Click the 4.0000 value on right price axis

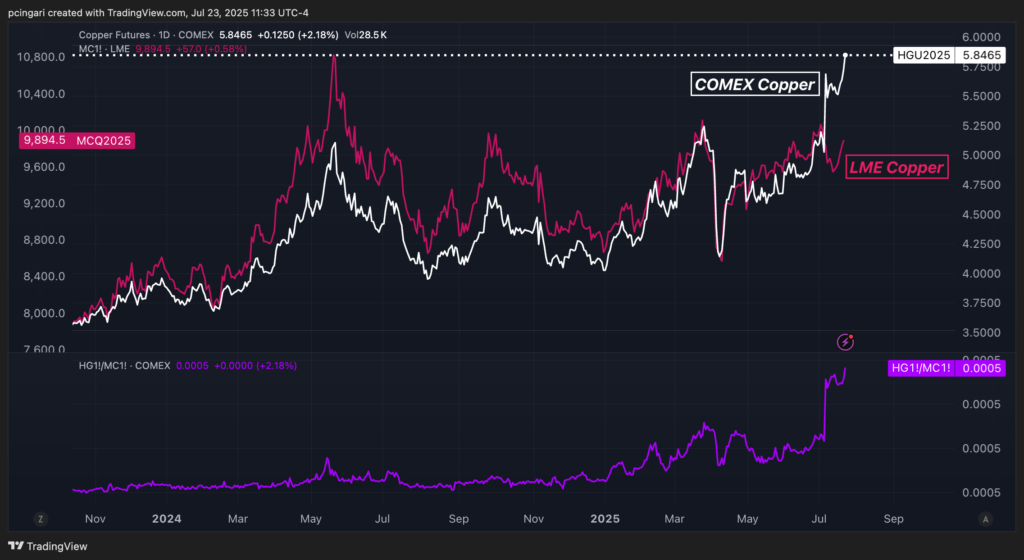pyautogui.click(x=982, y=274)
